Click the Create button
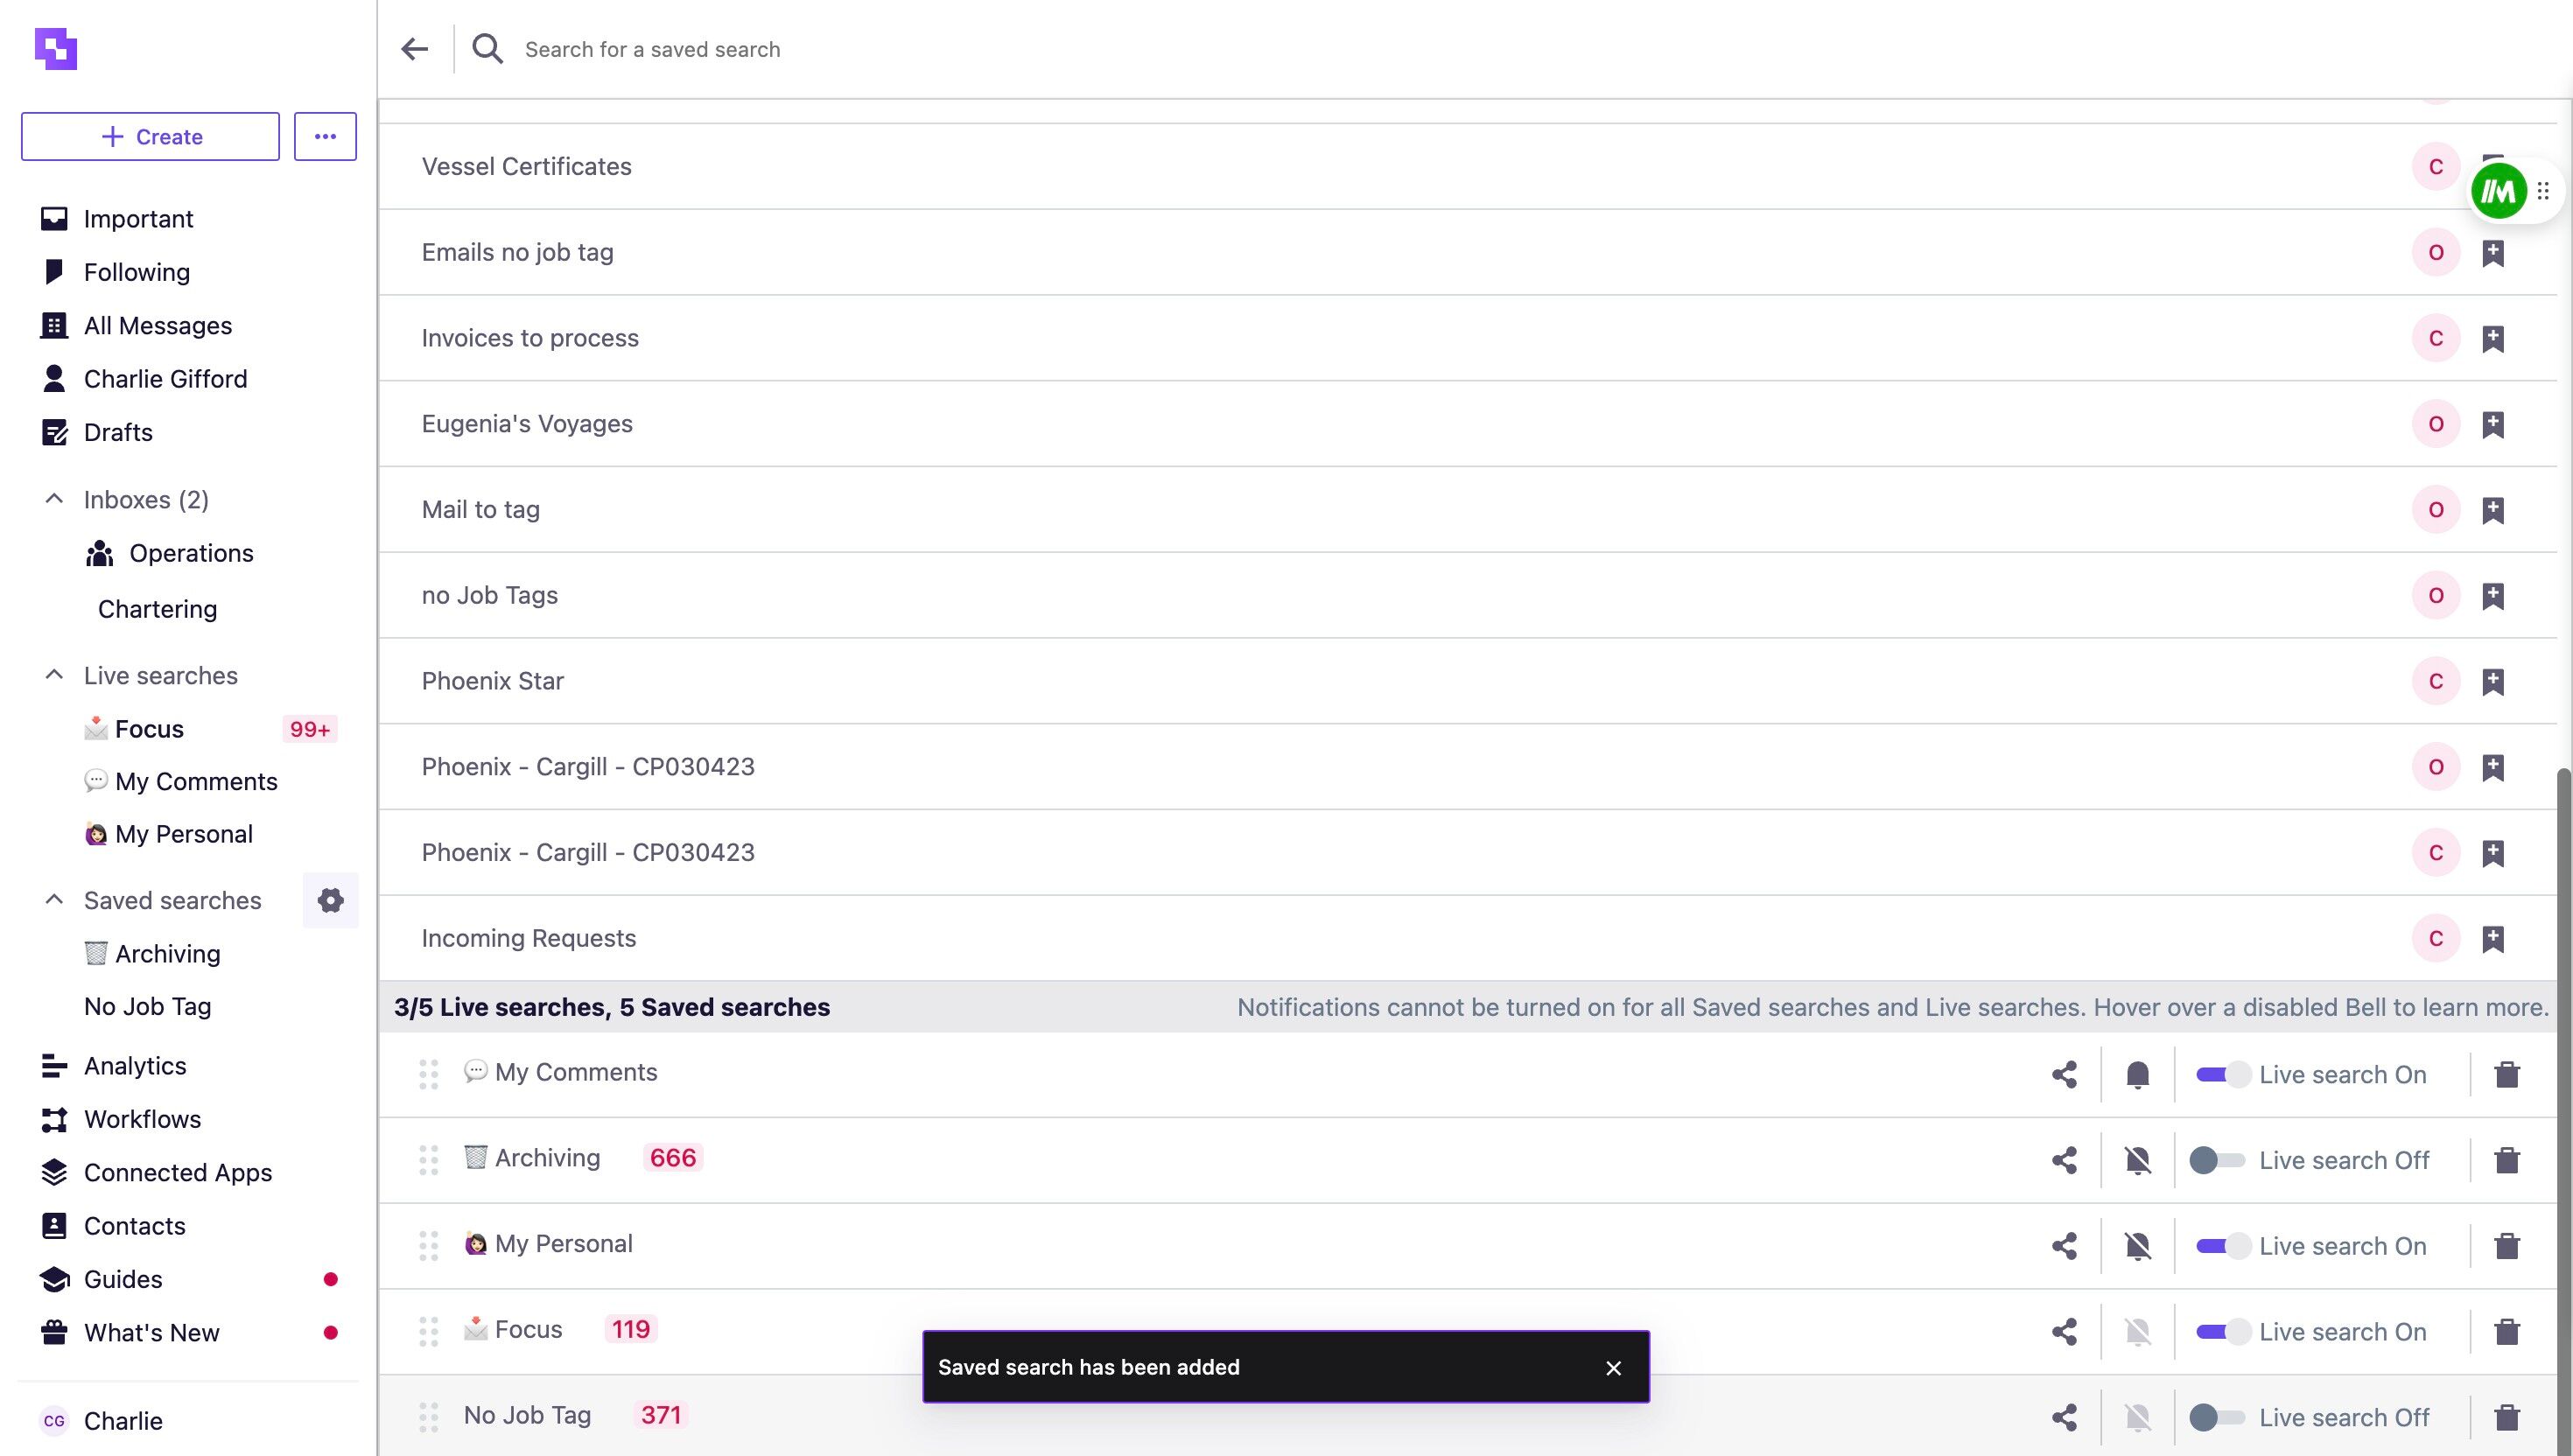The height and width of the screenshot is (1456, 2573). 150,136
